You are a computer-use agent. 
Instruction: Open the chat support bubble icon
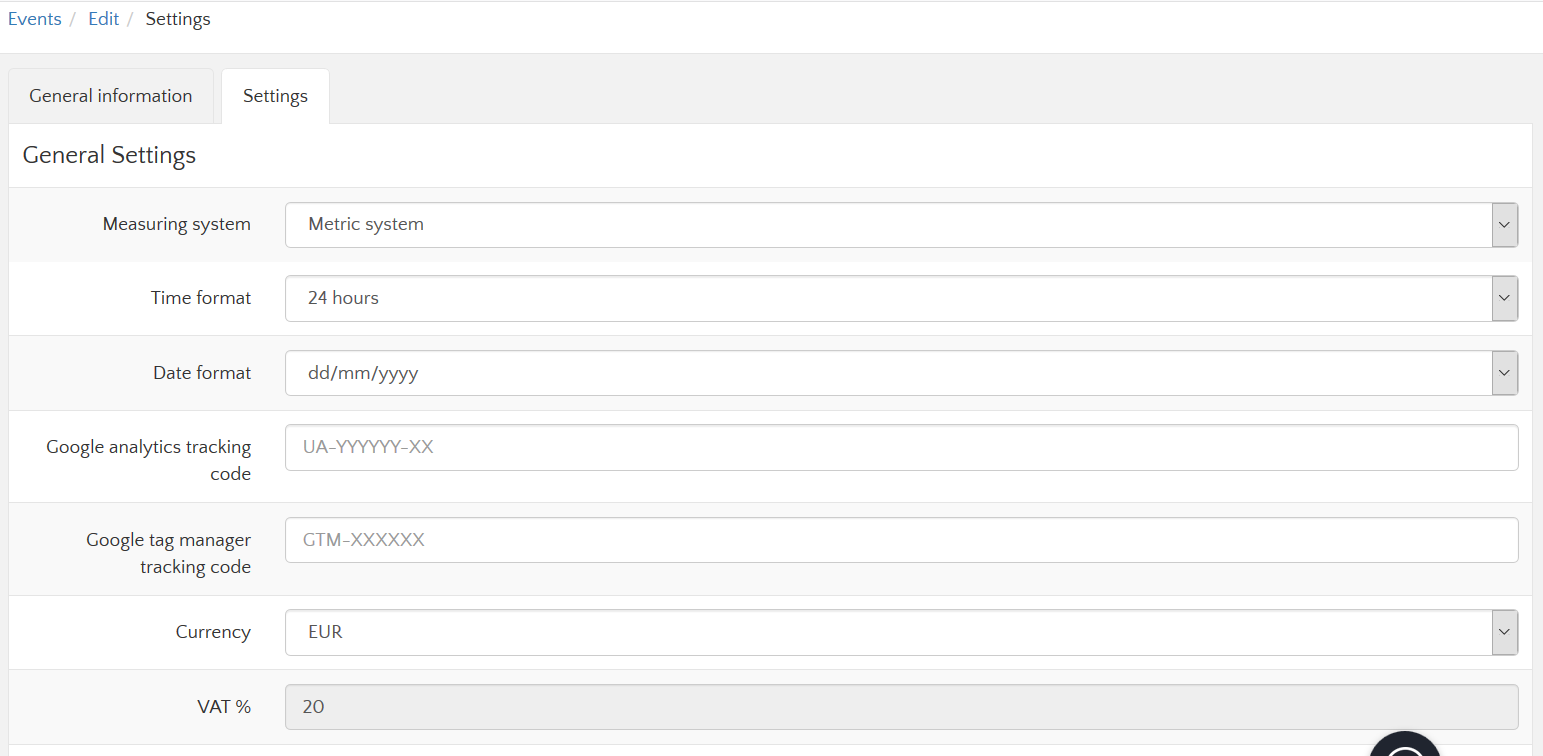[1404, 746]
